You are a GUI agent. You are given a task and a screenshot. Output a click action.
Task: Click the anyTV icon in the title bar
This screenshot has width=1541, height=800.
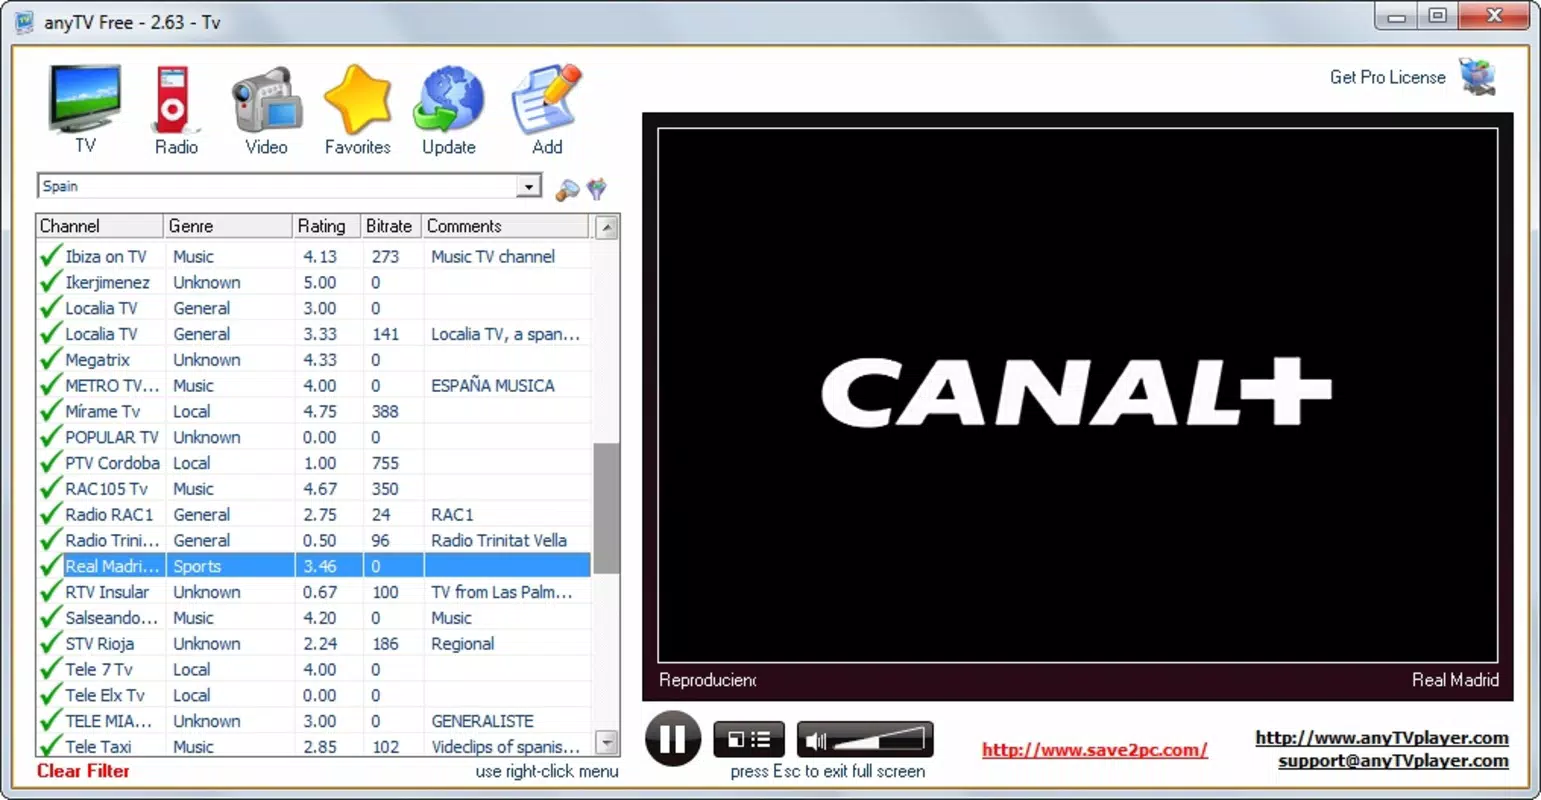coord(24,21)
